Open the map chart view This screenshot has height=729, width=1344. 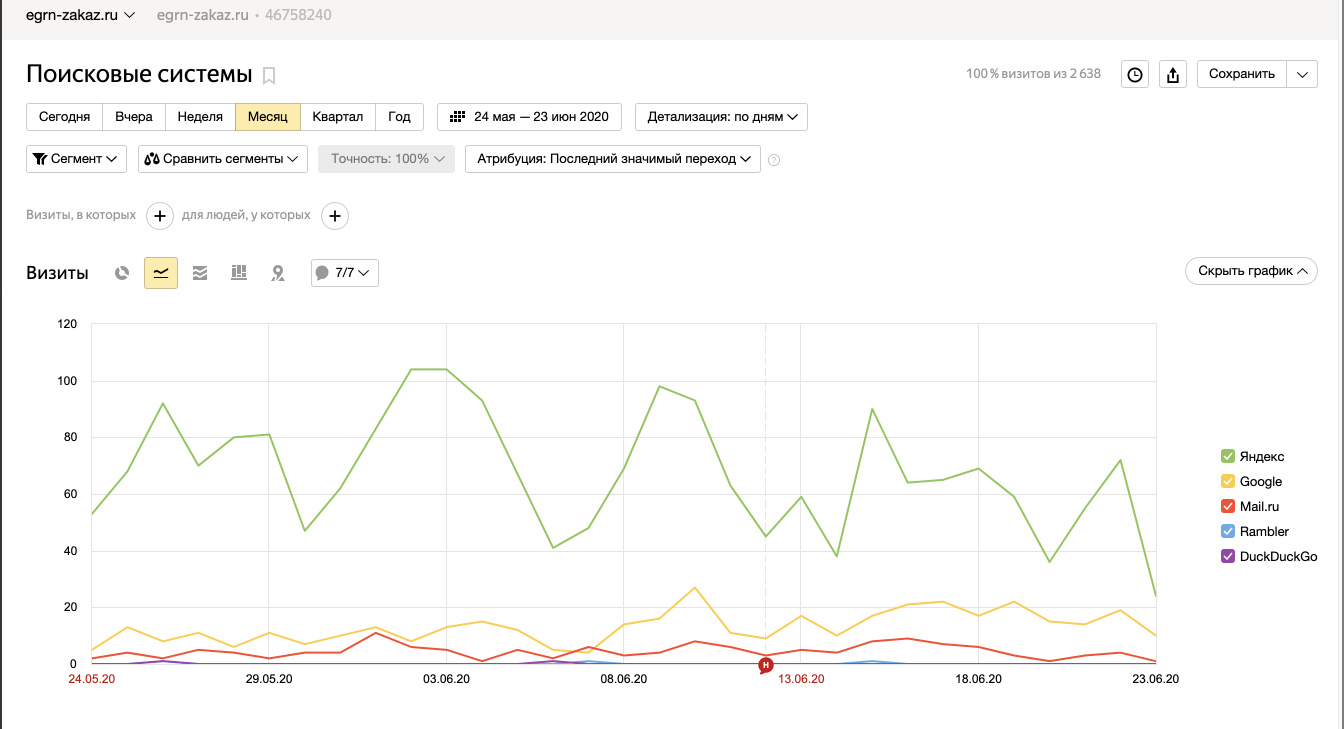pos(278,273)
